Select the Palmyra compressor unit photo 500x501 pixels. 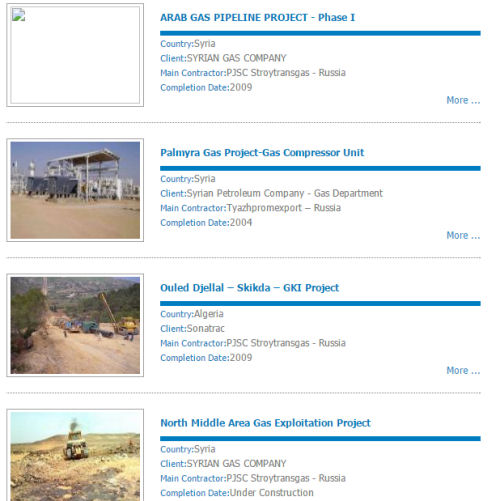click(75, 190)
